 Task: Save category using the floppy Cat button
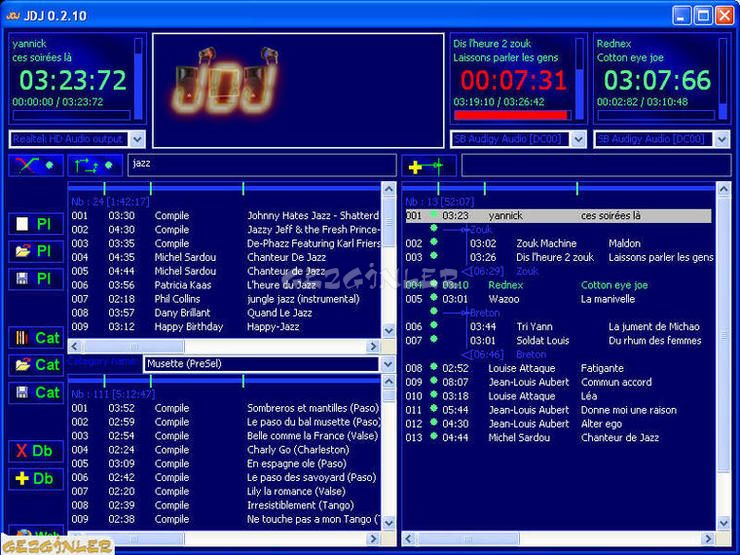35,393
